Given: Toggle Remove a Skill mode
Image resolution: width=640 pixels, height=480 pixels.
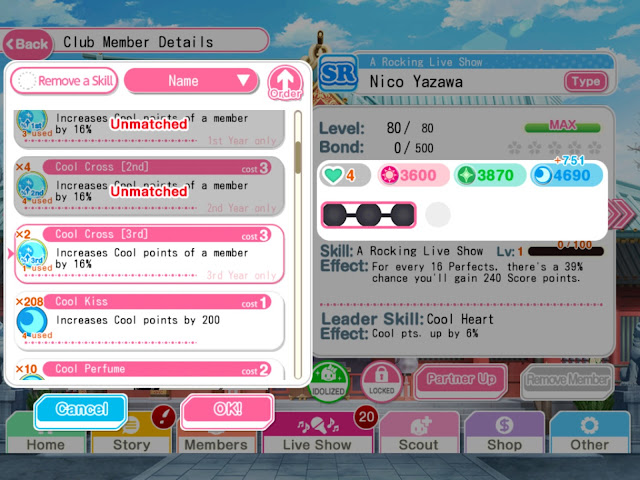Looking at the screenshot, I should click(64, 81).
